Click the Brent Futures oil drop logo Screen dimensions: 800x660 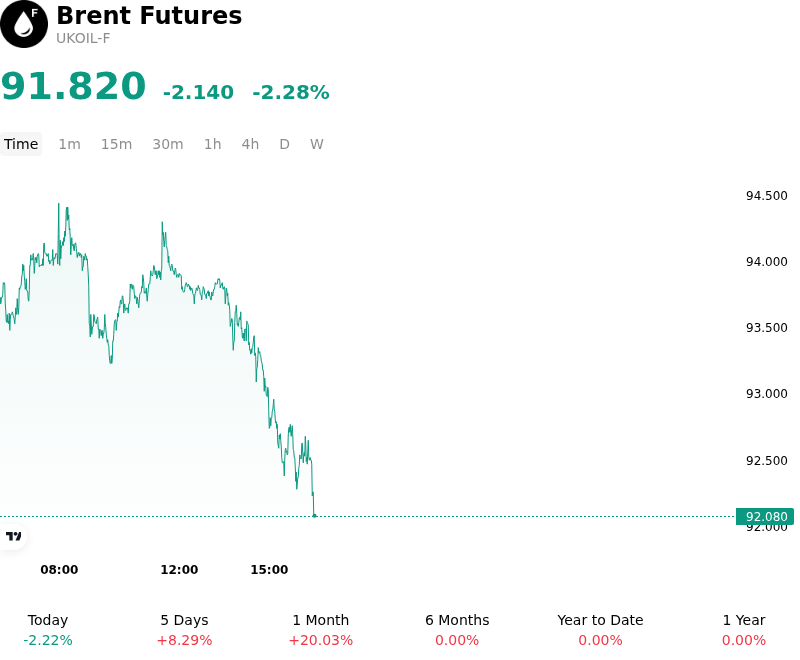(24, 24)
